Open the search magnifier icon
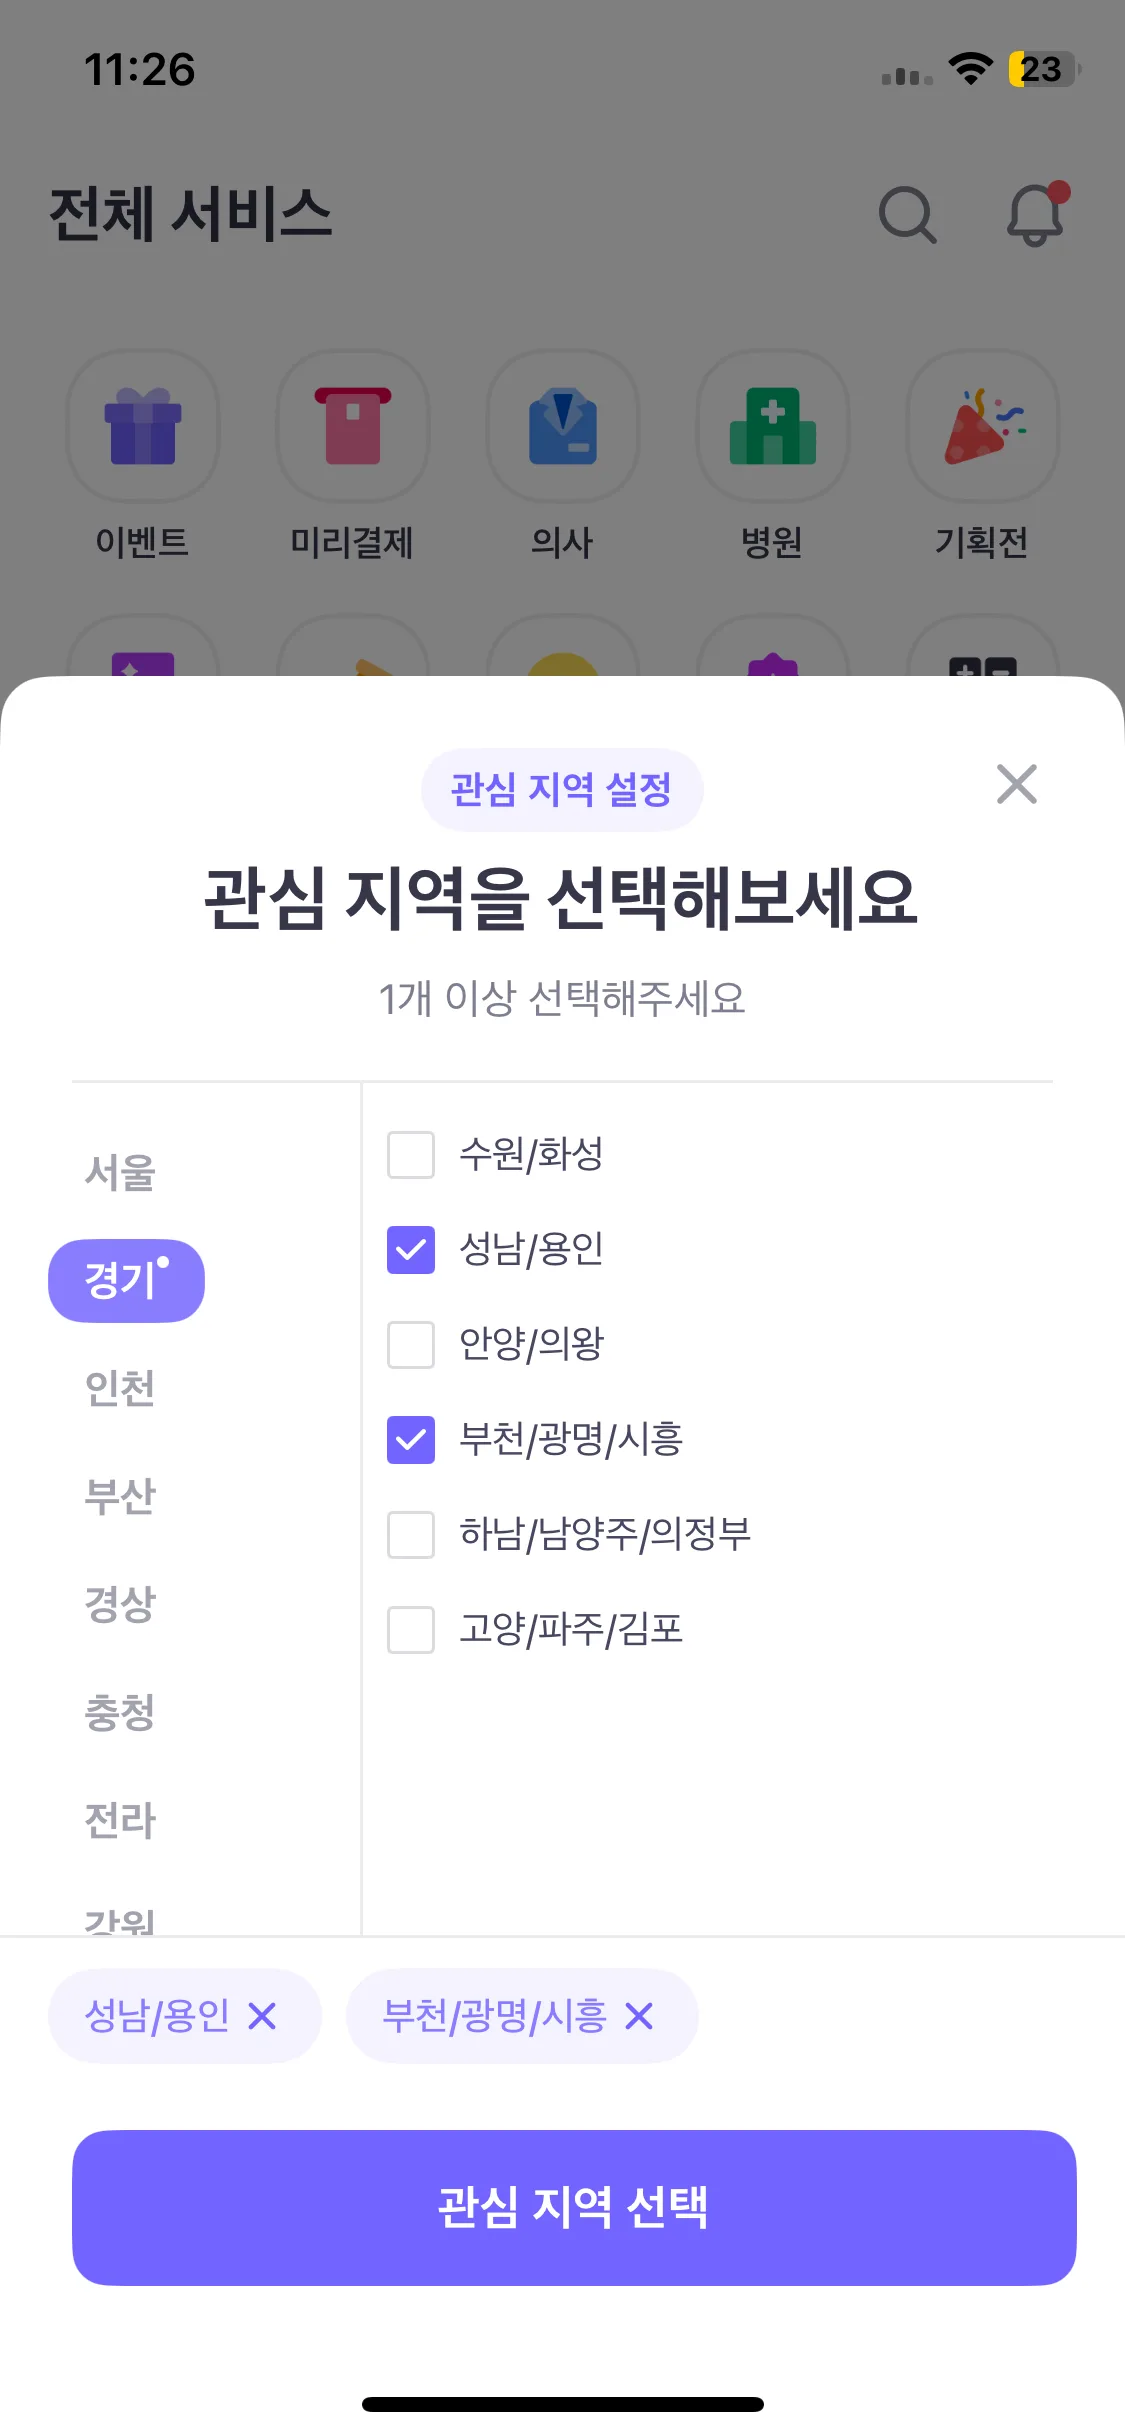 point(907,214)
